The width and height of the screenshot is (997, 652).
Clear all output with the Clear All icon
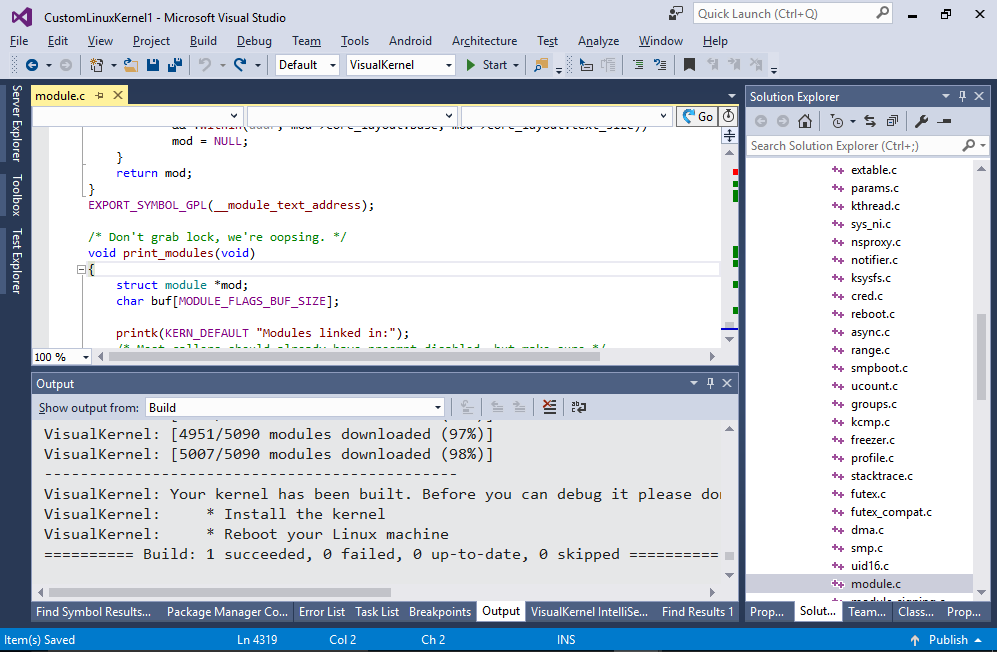(x=549, y=407)
